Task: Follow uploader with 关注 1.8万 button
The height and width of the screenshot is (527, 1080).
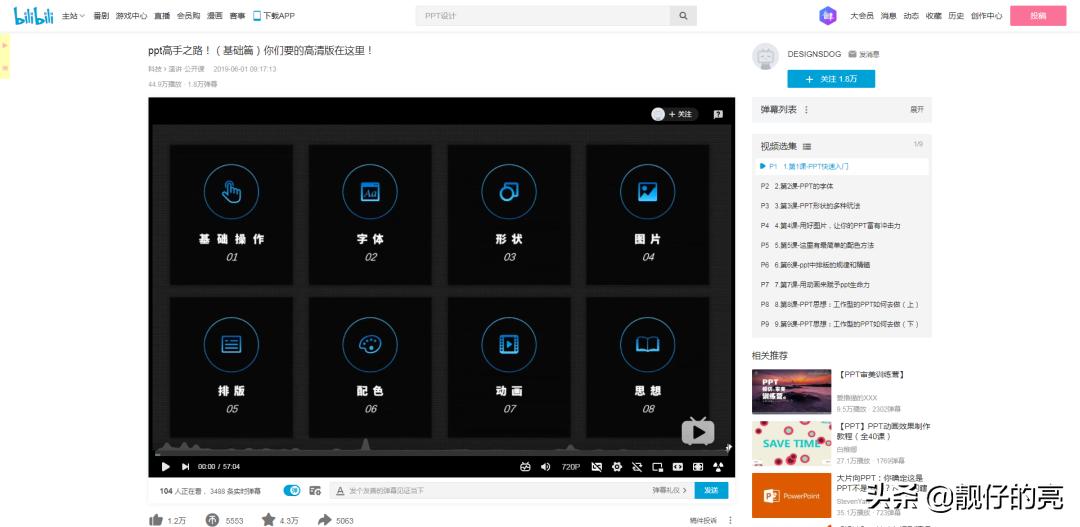Action: [831, 79]
